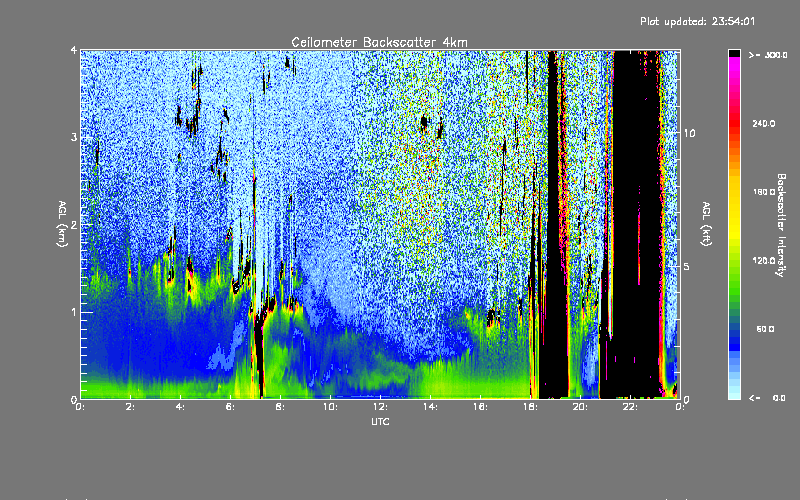Pick the red segment of the colorbar

tap(734, 123)
